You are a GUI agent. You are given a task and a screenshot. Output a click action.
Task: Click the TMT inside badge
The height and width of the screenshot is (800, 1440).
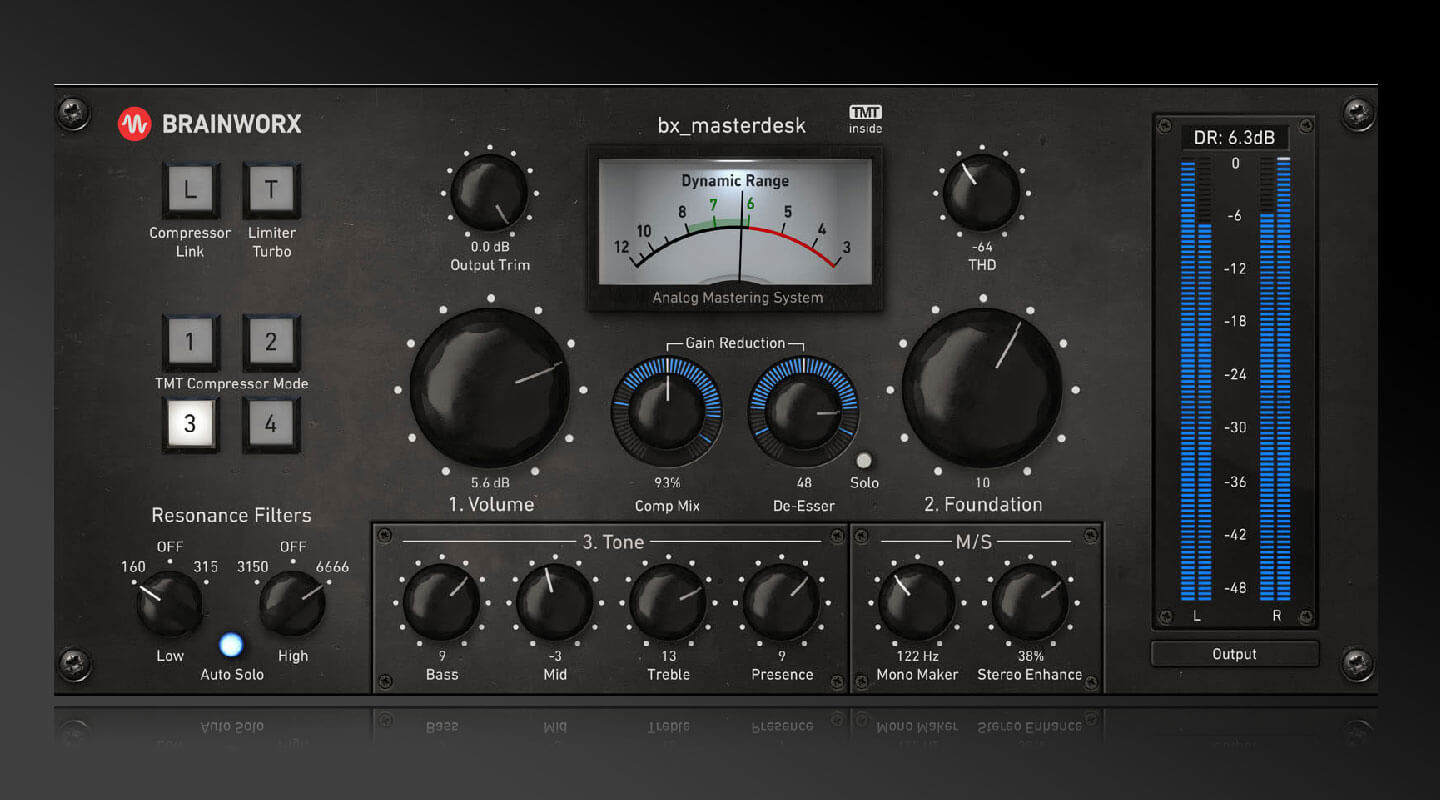pos(865,119)
